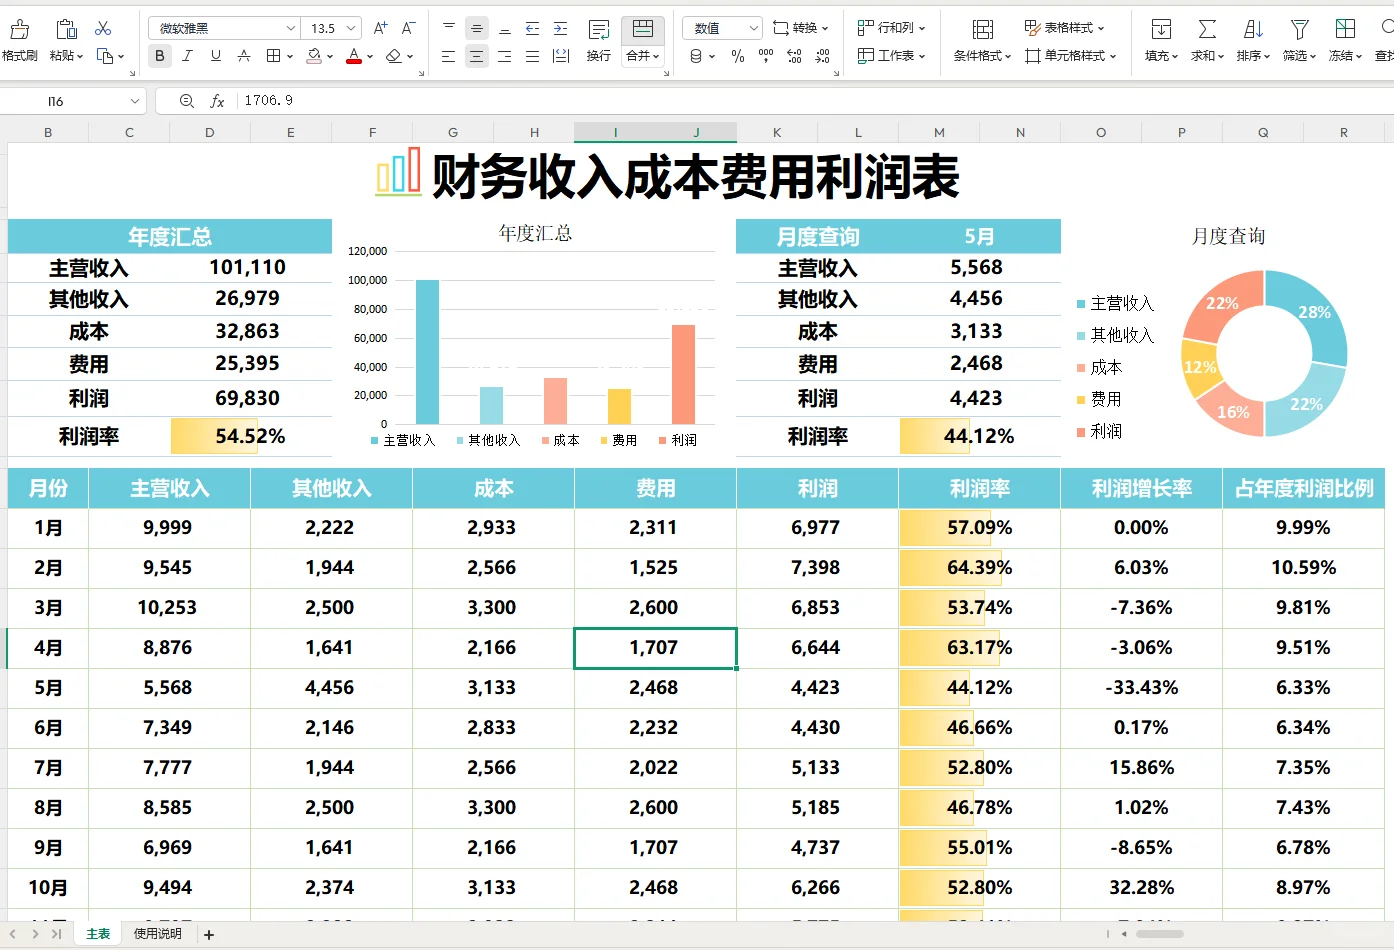Click the merge cells icon

[x=643, y=28]
